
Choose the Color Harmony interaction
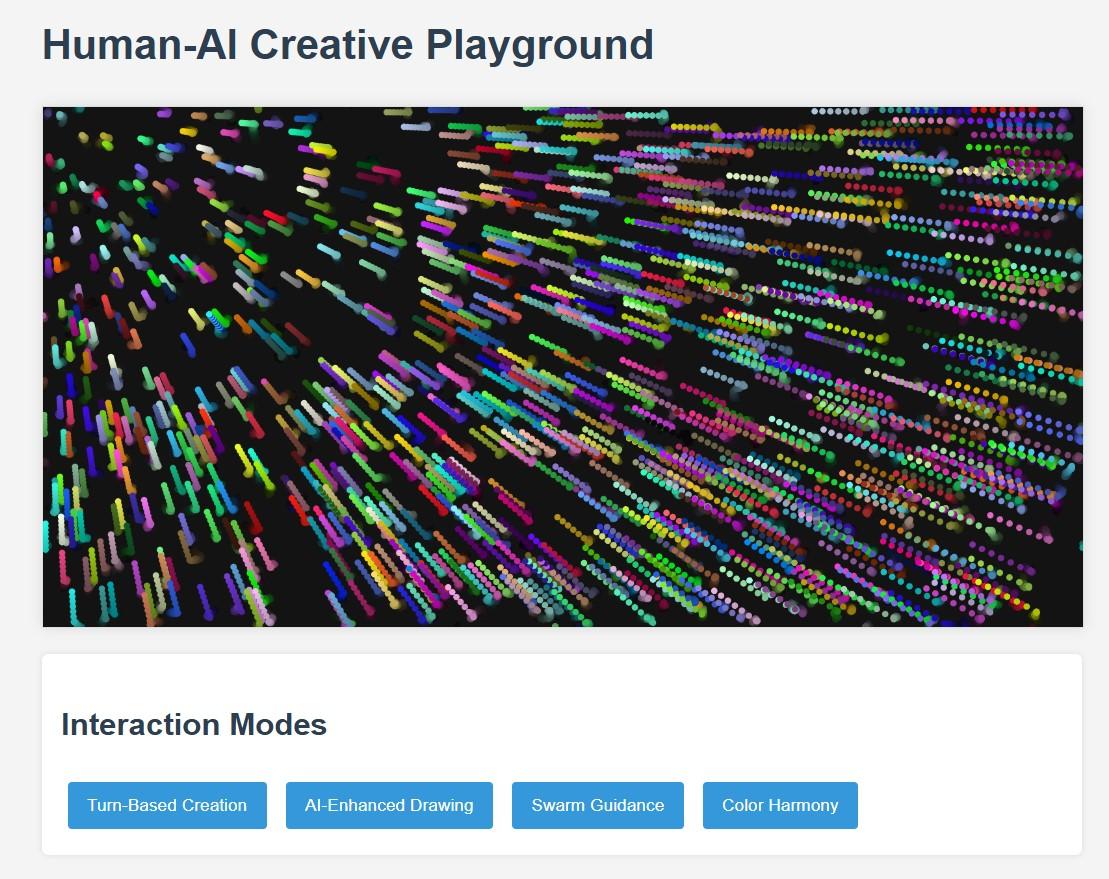(780, 805)
